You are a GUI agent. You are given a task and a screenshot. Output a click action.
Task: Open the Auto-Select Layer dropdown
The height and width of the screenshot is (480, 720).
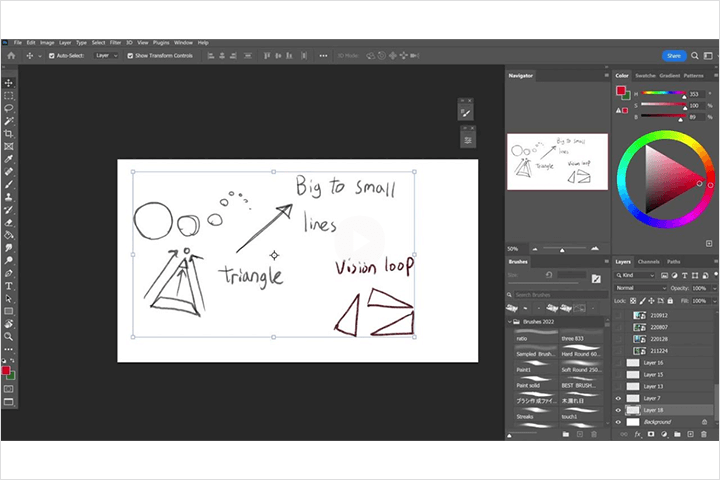tap(106, 56)
